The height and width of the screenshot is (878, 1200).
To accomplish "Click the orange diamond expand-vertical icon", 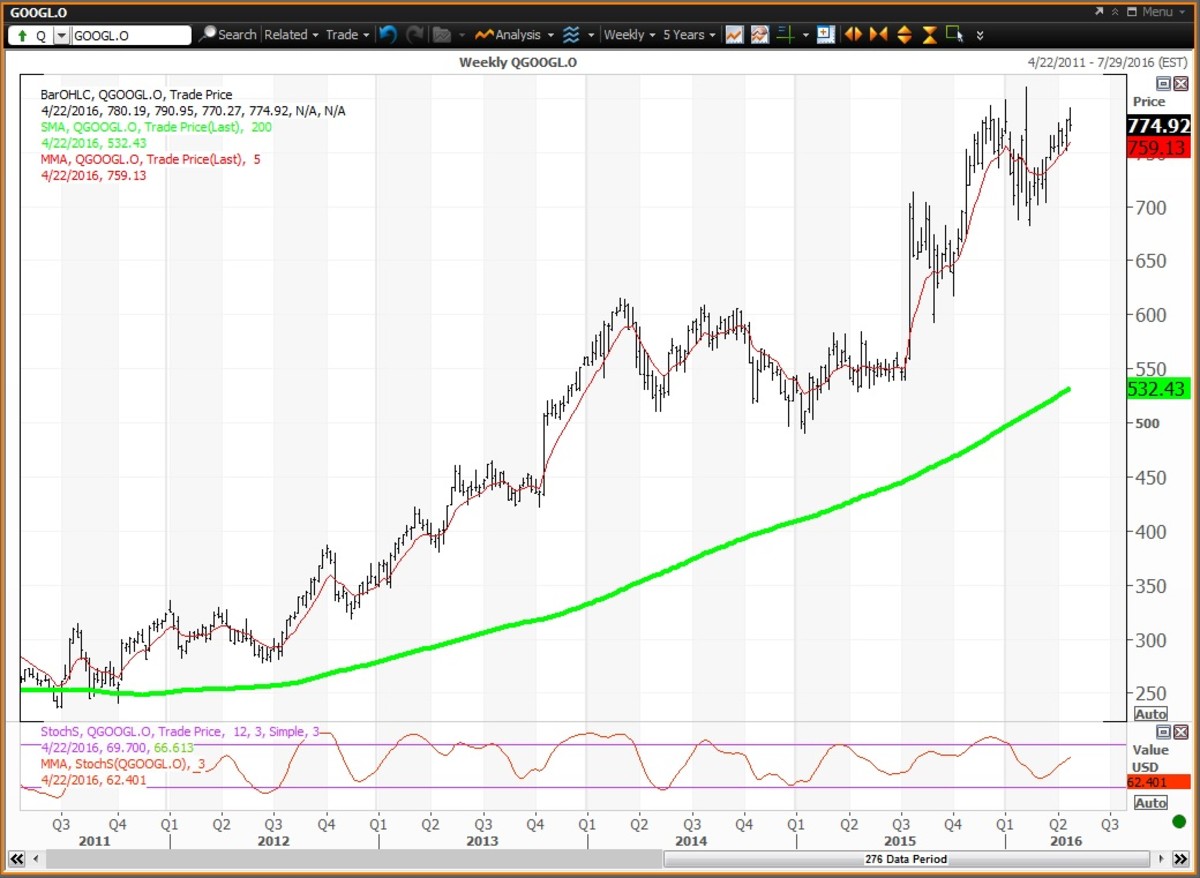I will (904, 34).
